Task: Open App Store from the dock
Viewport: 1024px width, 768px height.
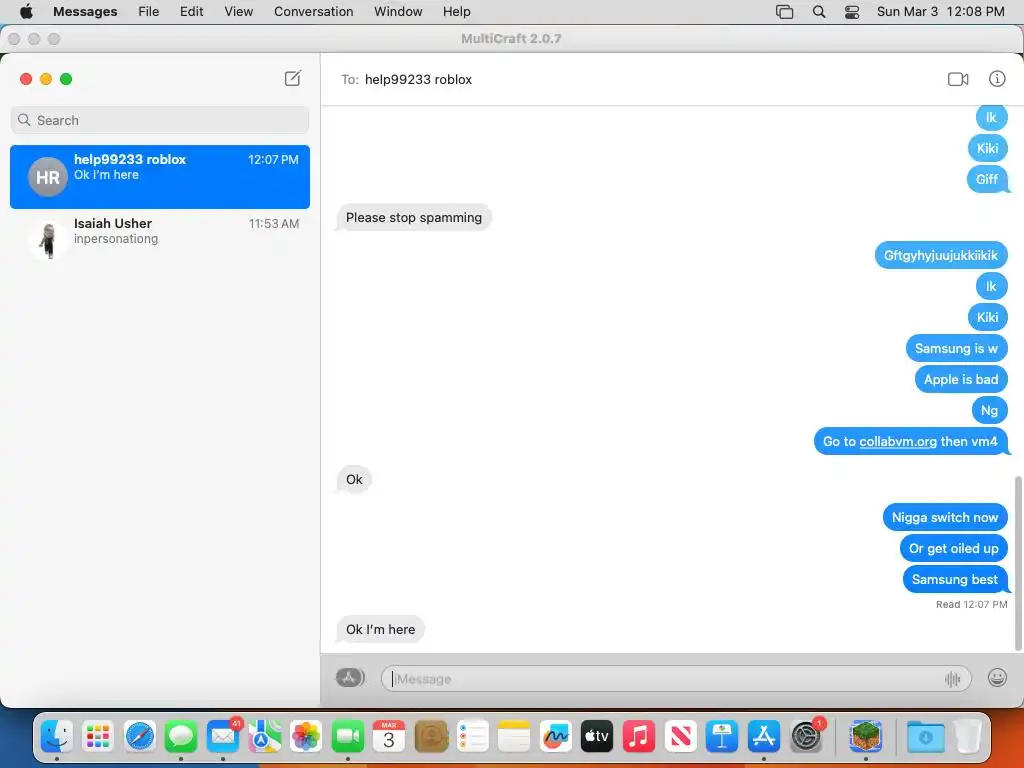Action: (763, 737)
